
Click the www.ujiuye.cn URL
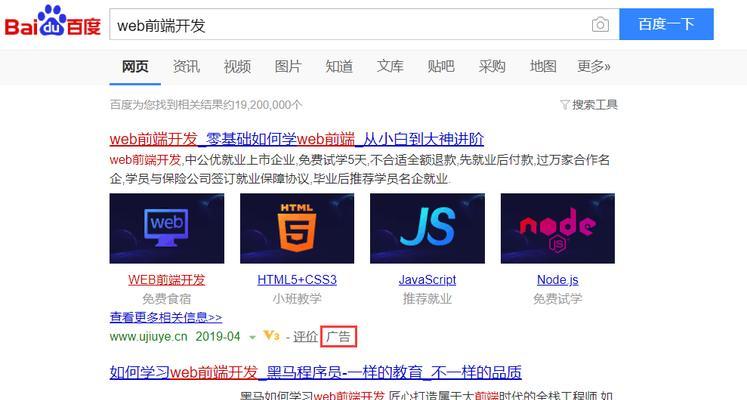point(149,337)
